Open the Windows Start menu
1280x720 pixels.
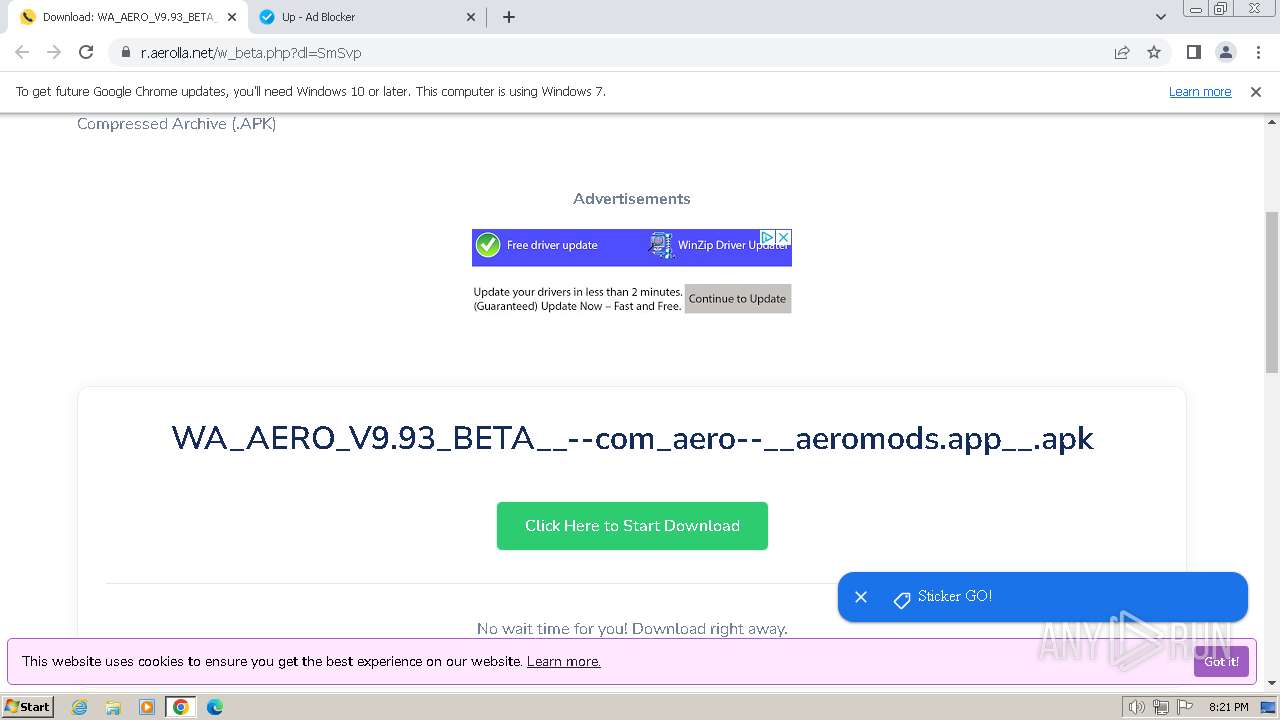(x=28, y=706)
